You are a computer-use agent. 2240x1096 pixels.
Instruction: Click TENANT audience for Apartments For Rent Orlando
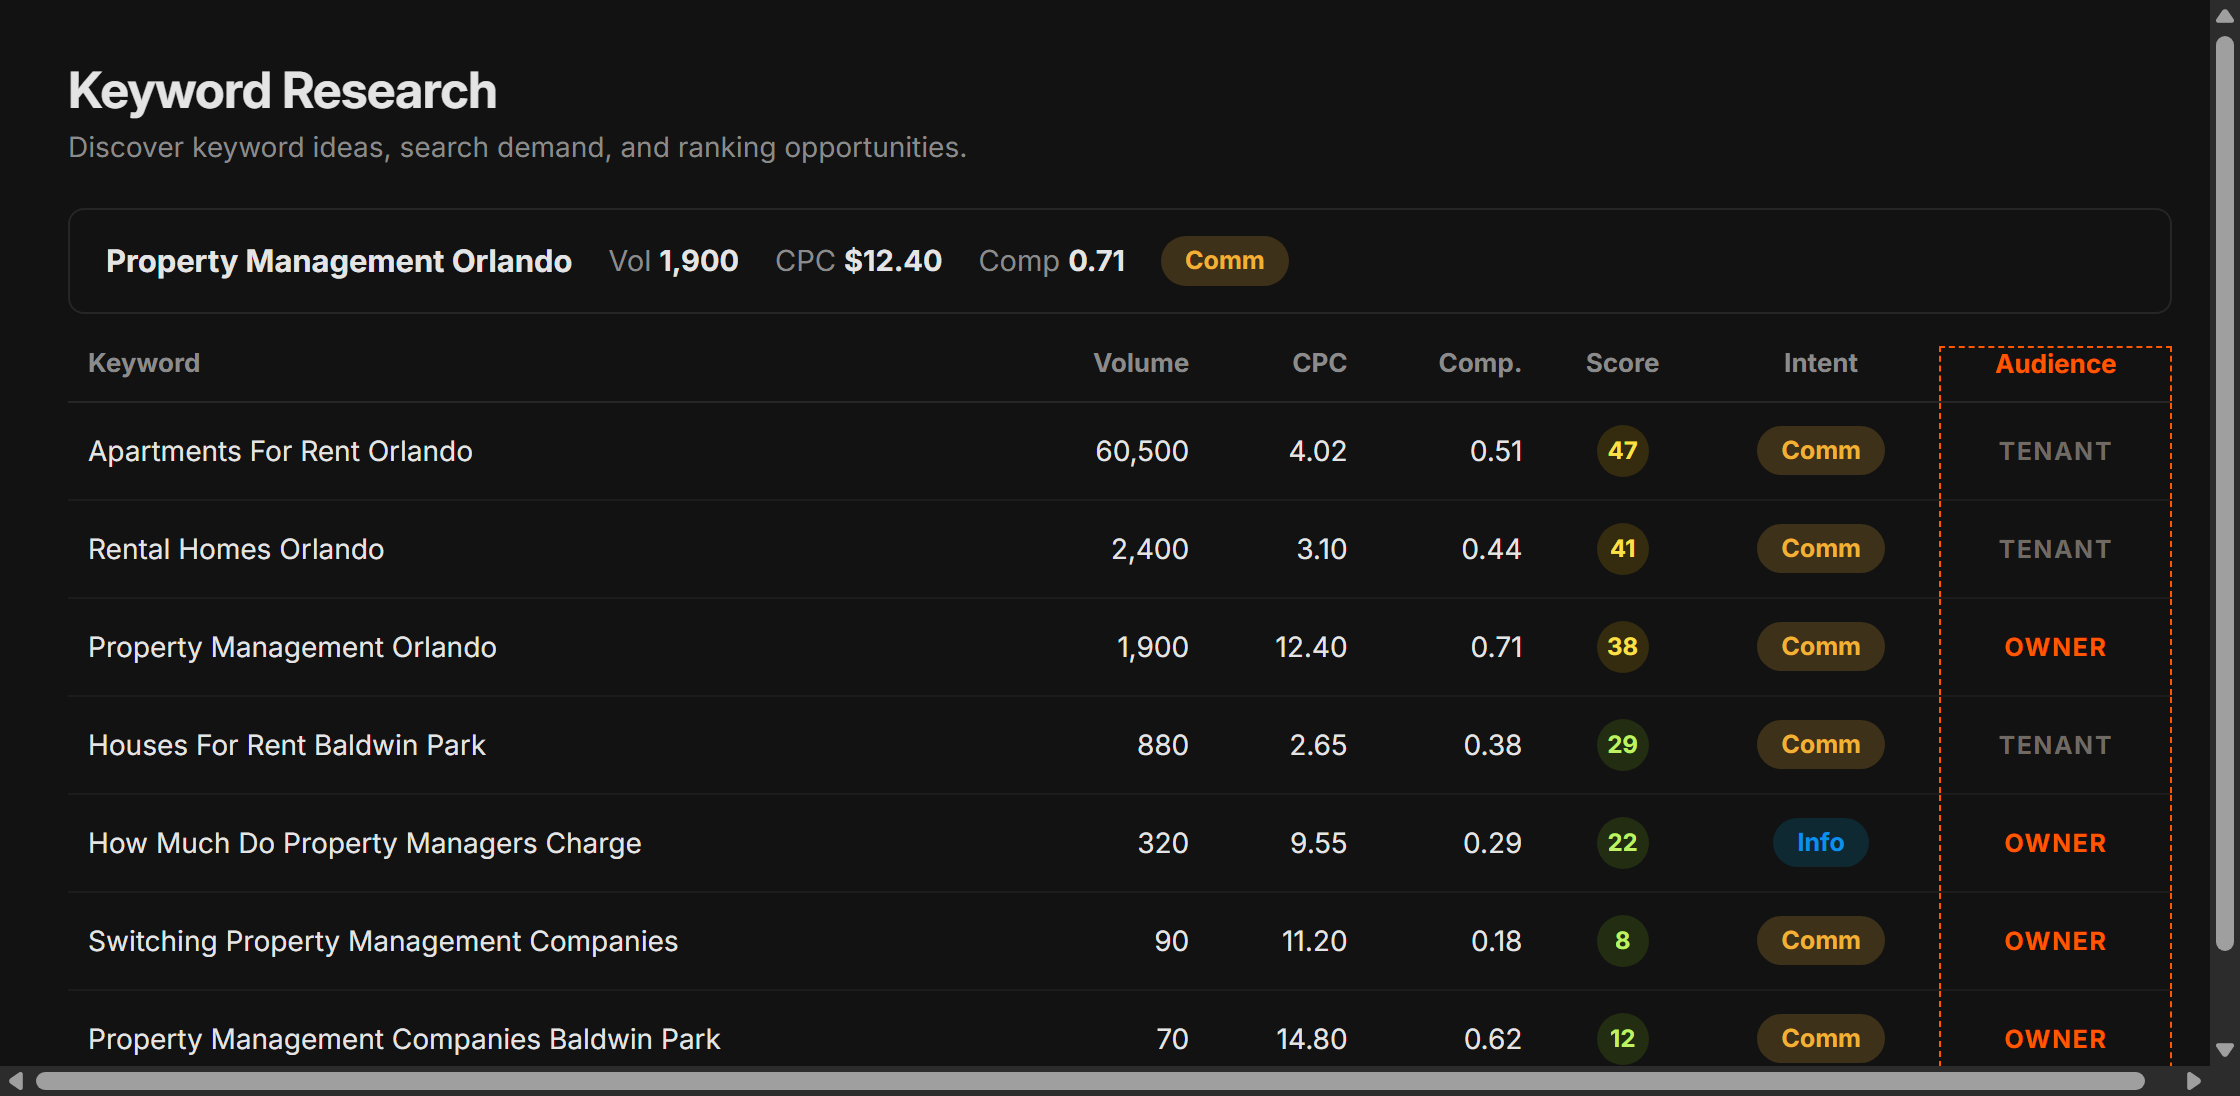[x=2055, y=452]
